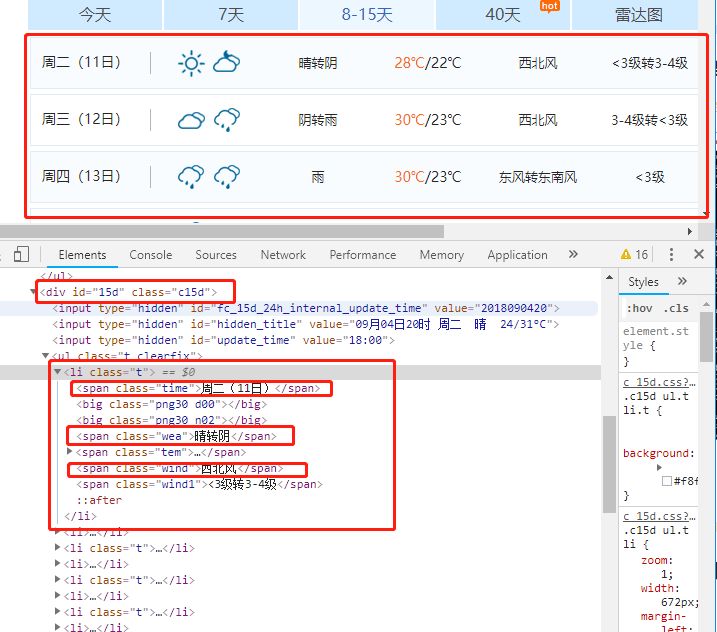Select the ::after pseudo-element line
The image size is (717, 632).
[x=99, y=500]
